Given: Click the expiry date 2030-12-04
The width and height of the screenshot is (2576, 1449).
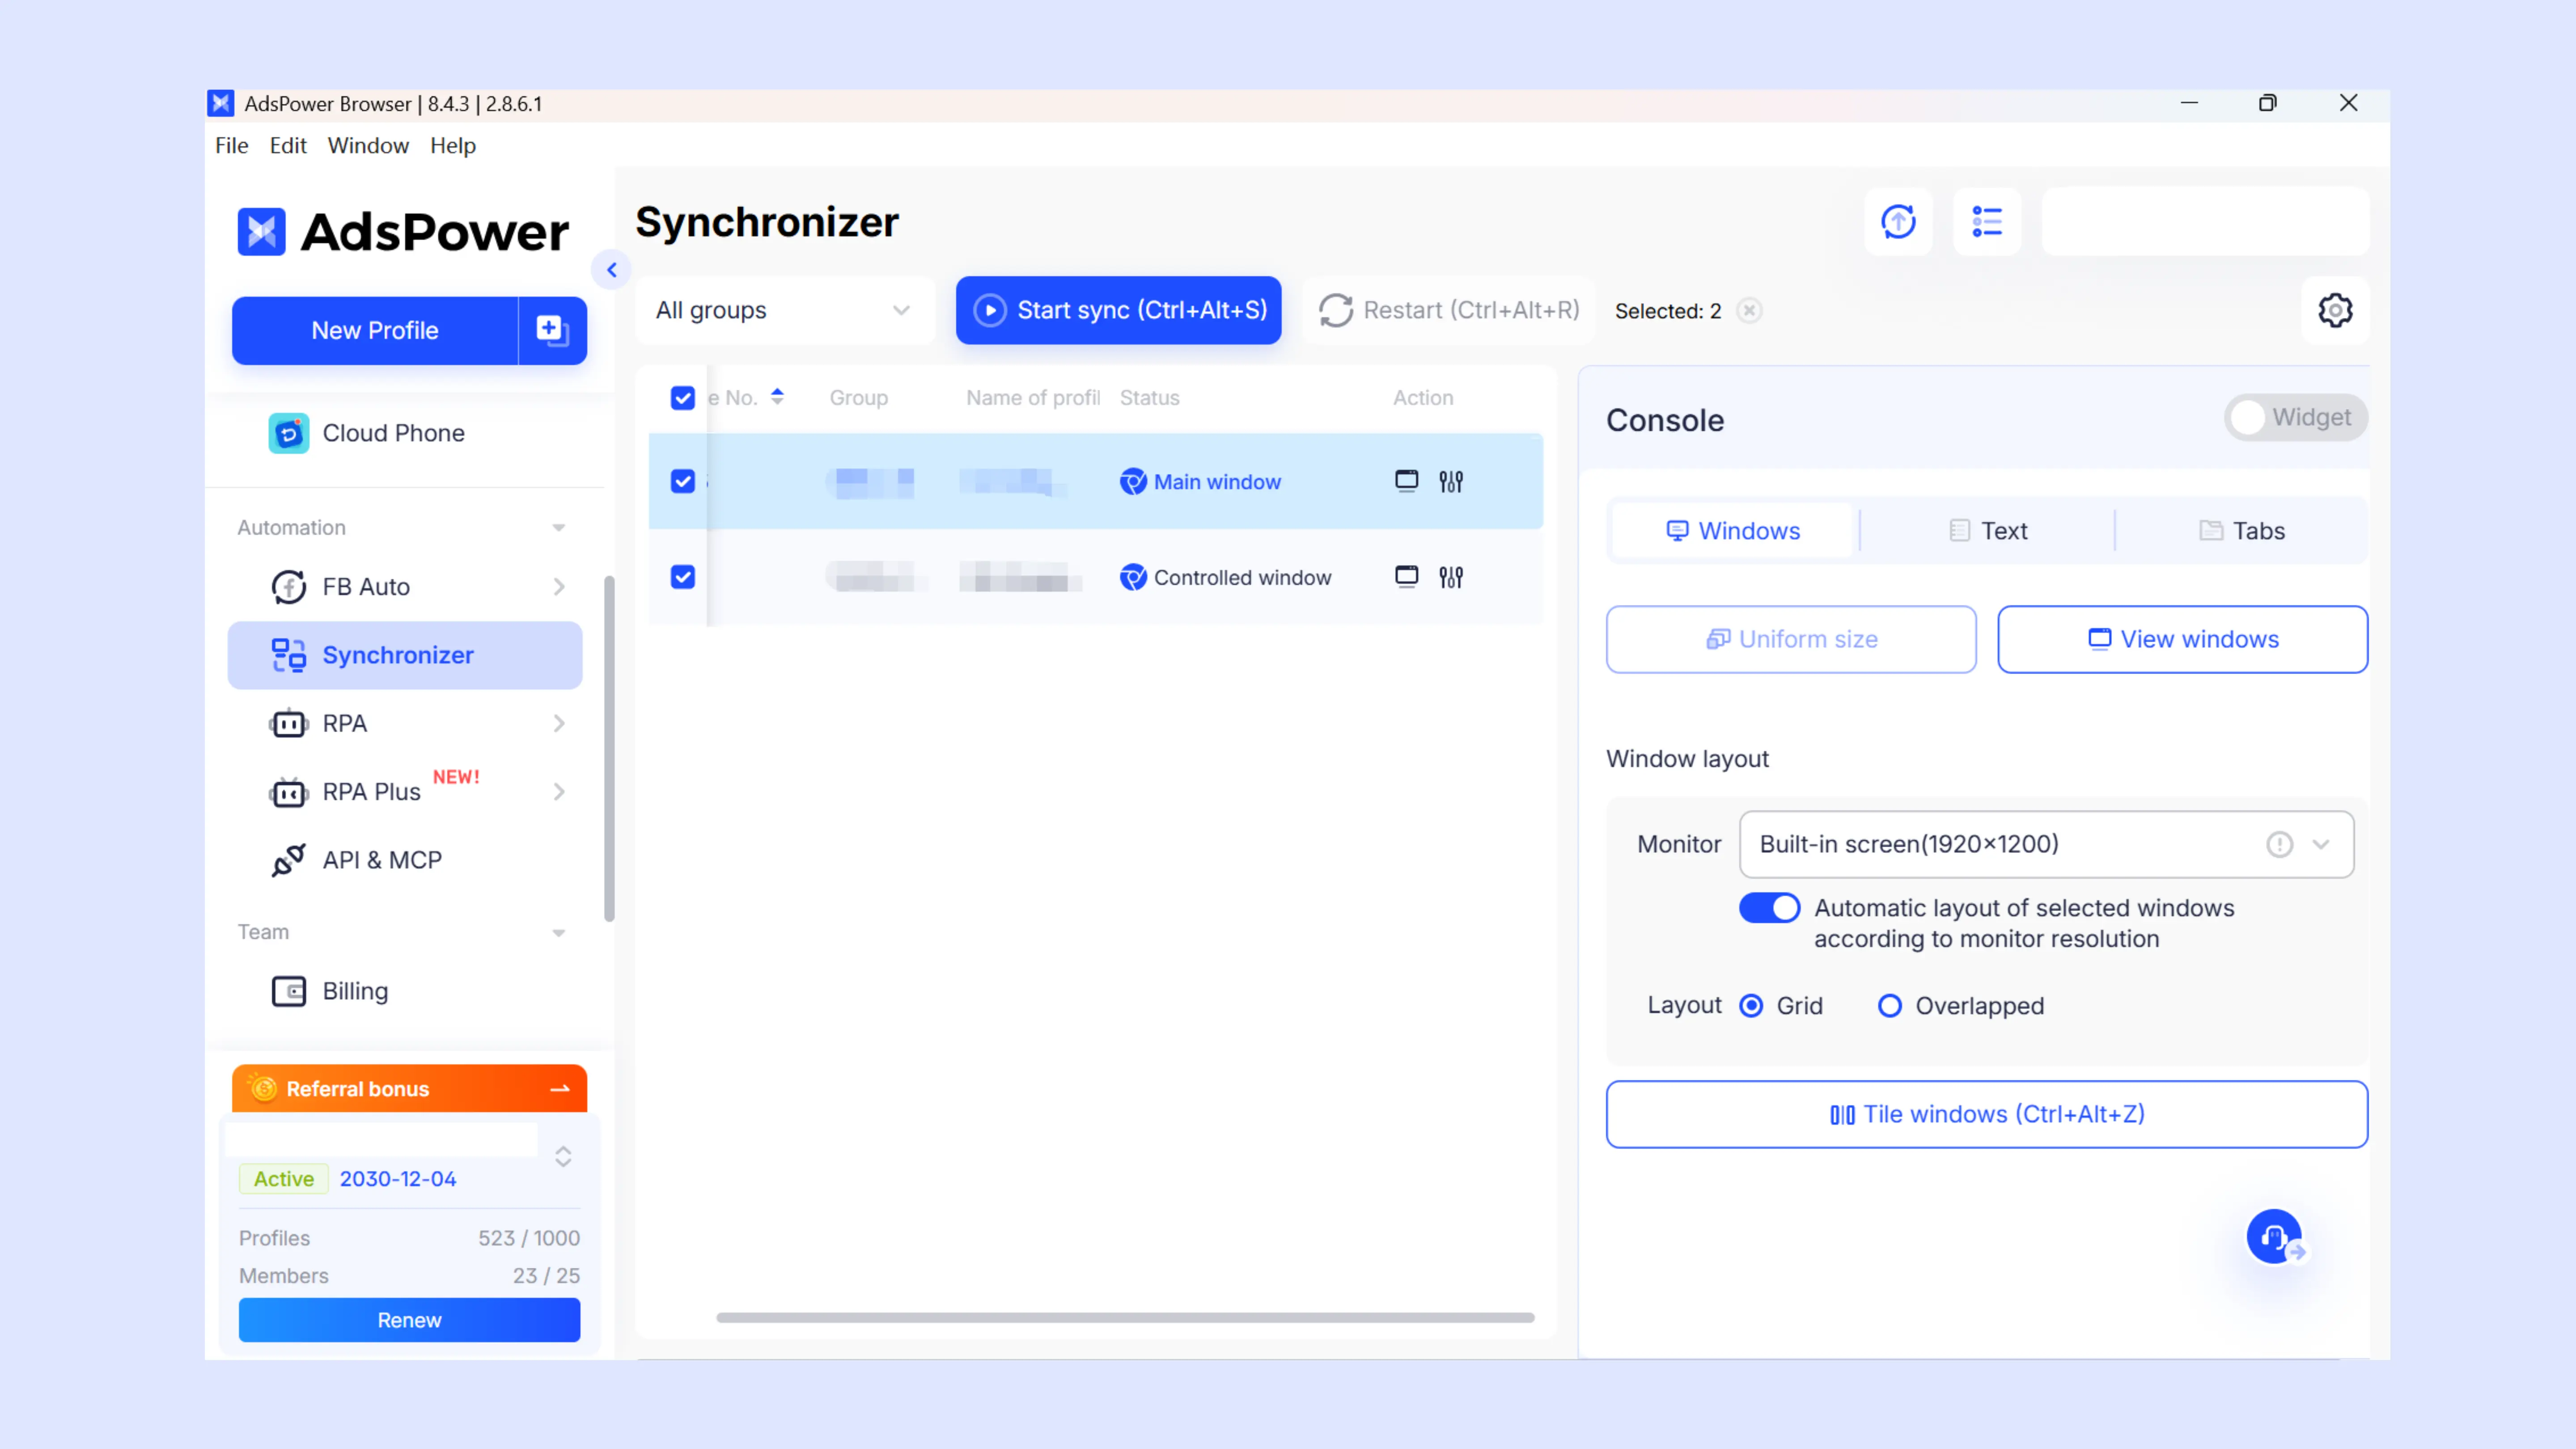Looking at the screenshot, I should click(398, 1179).
